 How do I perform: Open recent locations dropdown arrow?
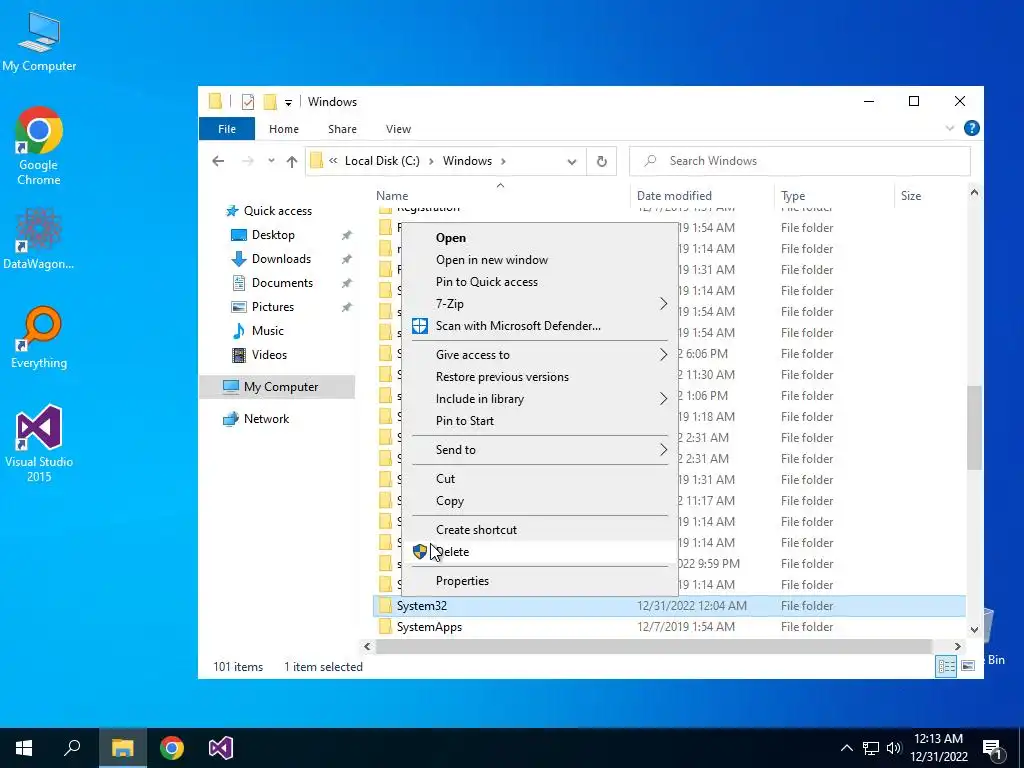[x=271, y=161]
